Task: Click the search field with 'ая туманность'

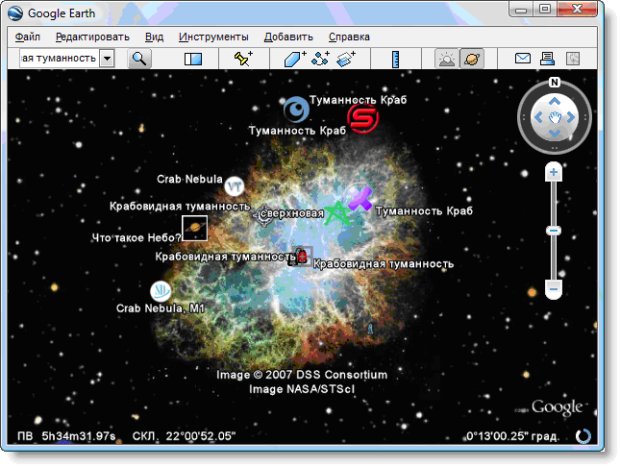Action: (59, 59)
